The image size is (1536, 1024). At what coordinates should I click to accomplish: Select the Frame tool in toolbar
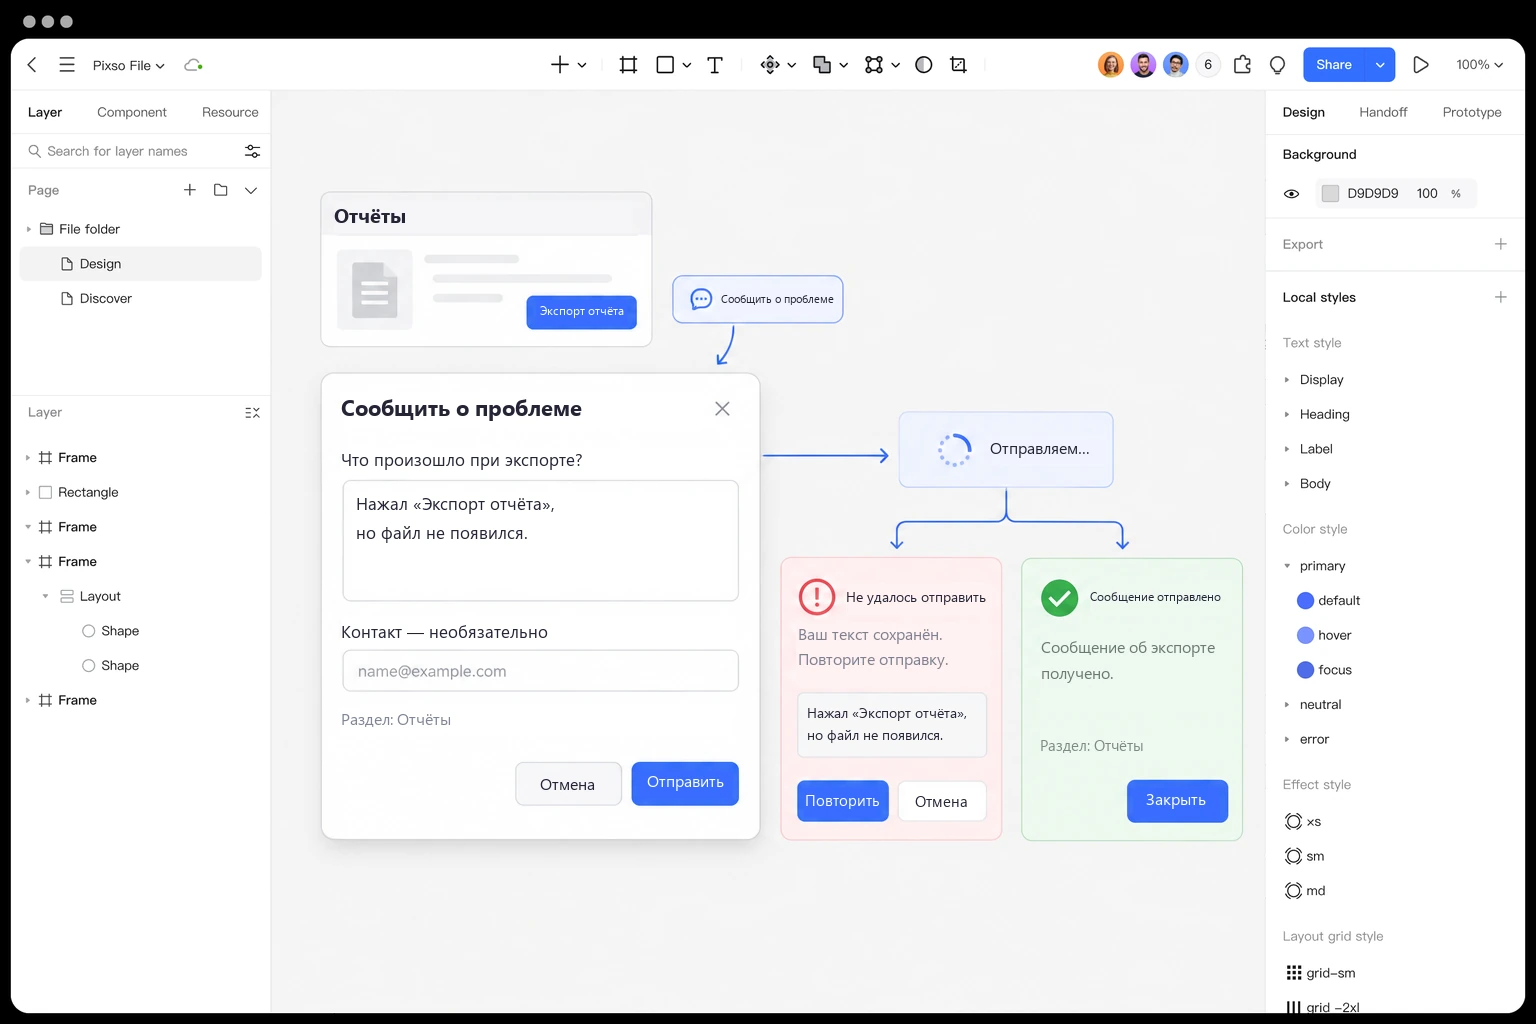pyautogui.click(x=628, y=65)
